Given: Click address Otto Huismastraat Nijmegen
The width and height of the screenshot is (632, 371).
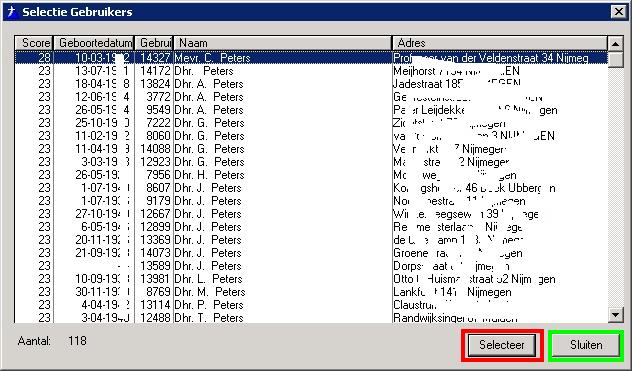Looking at the screenshot, I should tap(474, 279).
